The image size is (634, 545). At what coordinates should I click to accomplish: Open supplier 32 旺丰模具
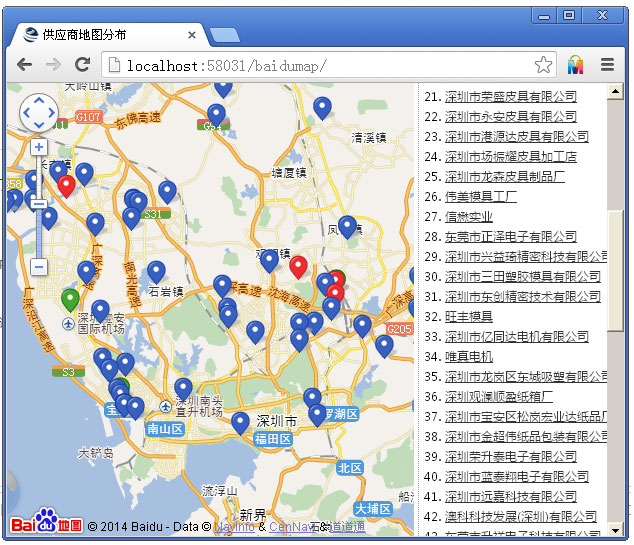tap(469, 317)
